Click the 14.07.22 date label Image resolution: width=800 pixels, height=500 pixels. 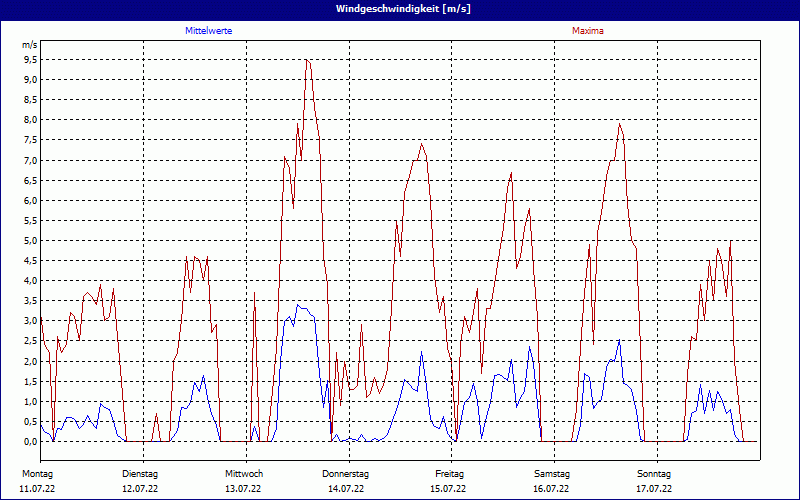pos(346,489)
